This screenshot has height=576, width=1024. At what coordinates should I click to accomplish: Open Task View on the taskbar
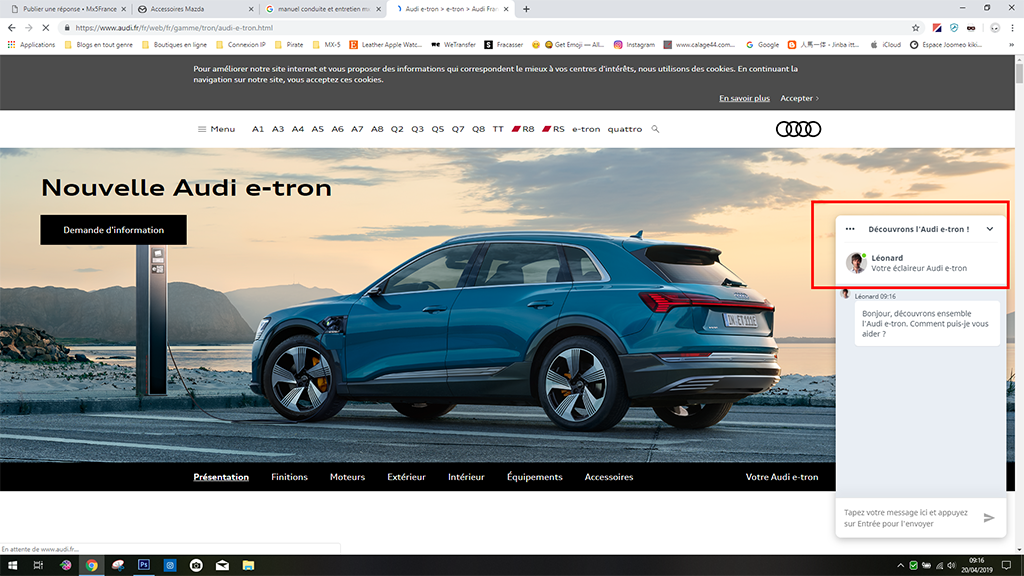coord(38,566)
